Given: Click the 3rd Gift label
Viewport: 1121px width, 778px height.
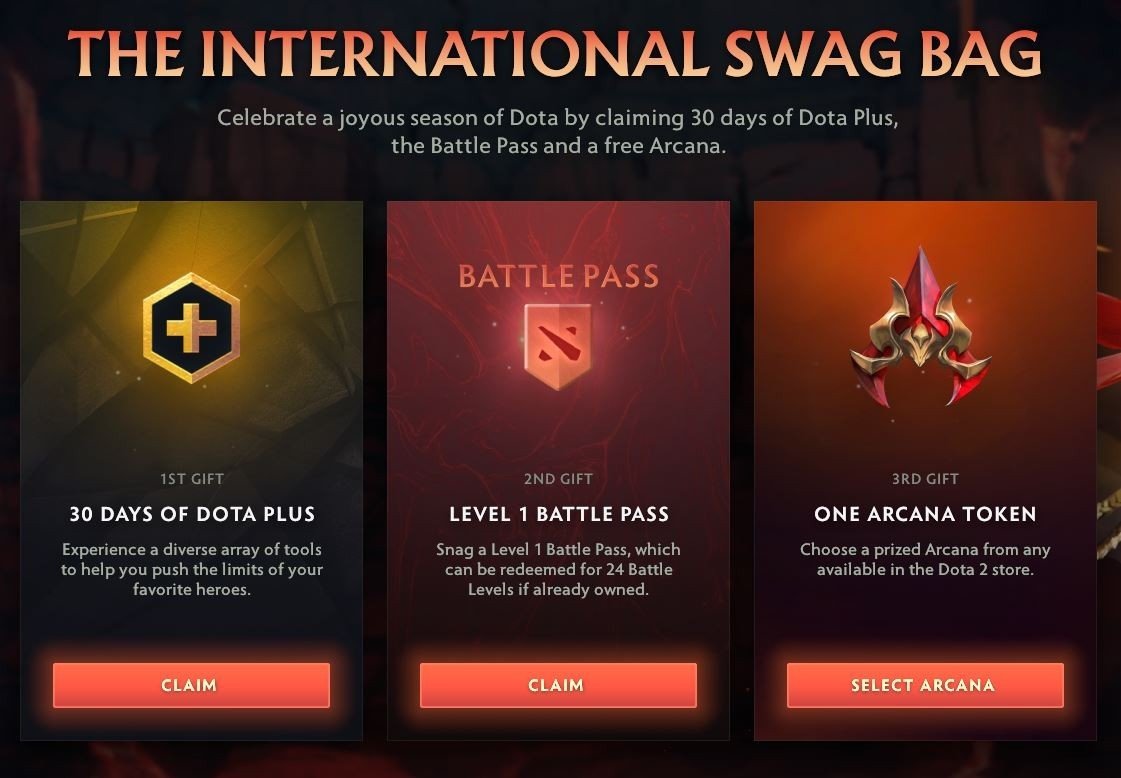Looking at the screenshot, I should [924, 479].
